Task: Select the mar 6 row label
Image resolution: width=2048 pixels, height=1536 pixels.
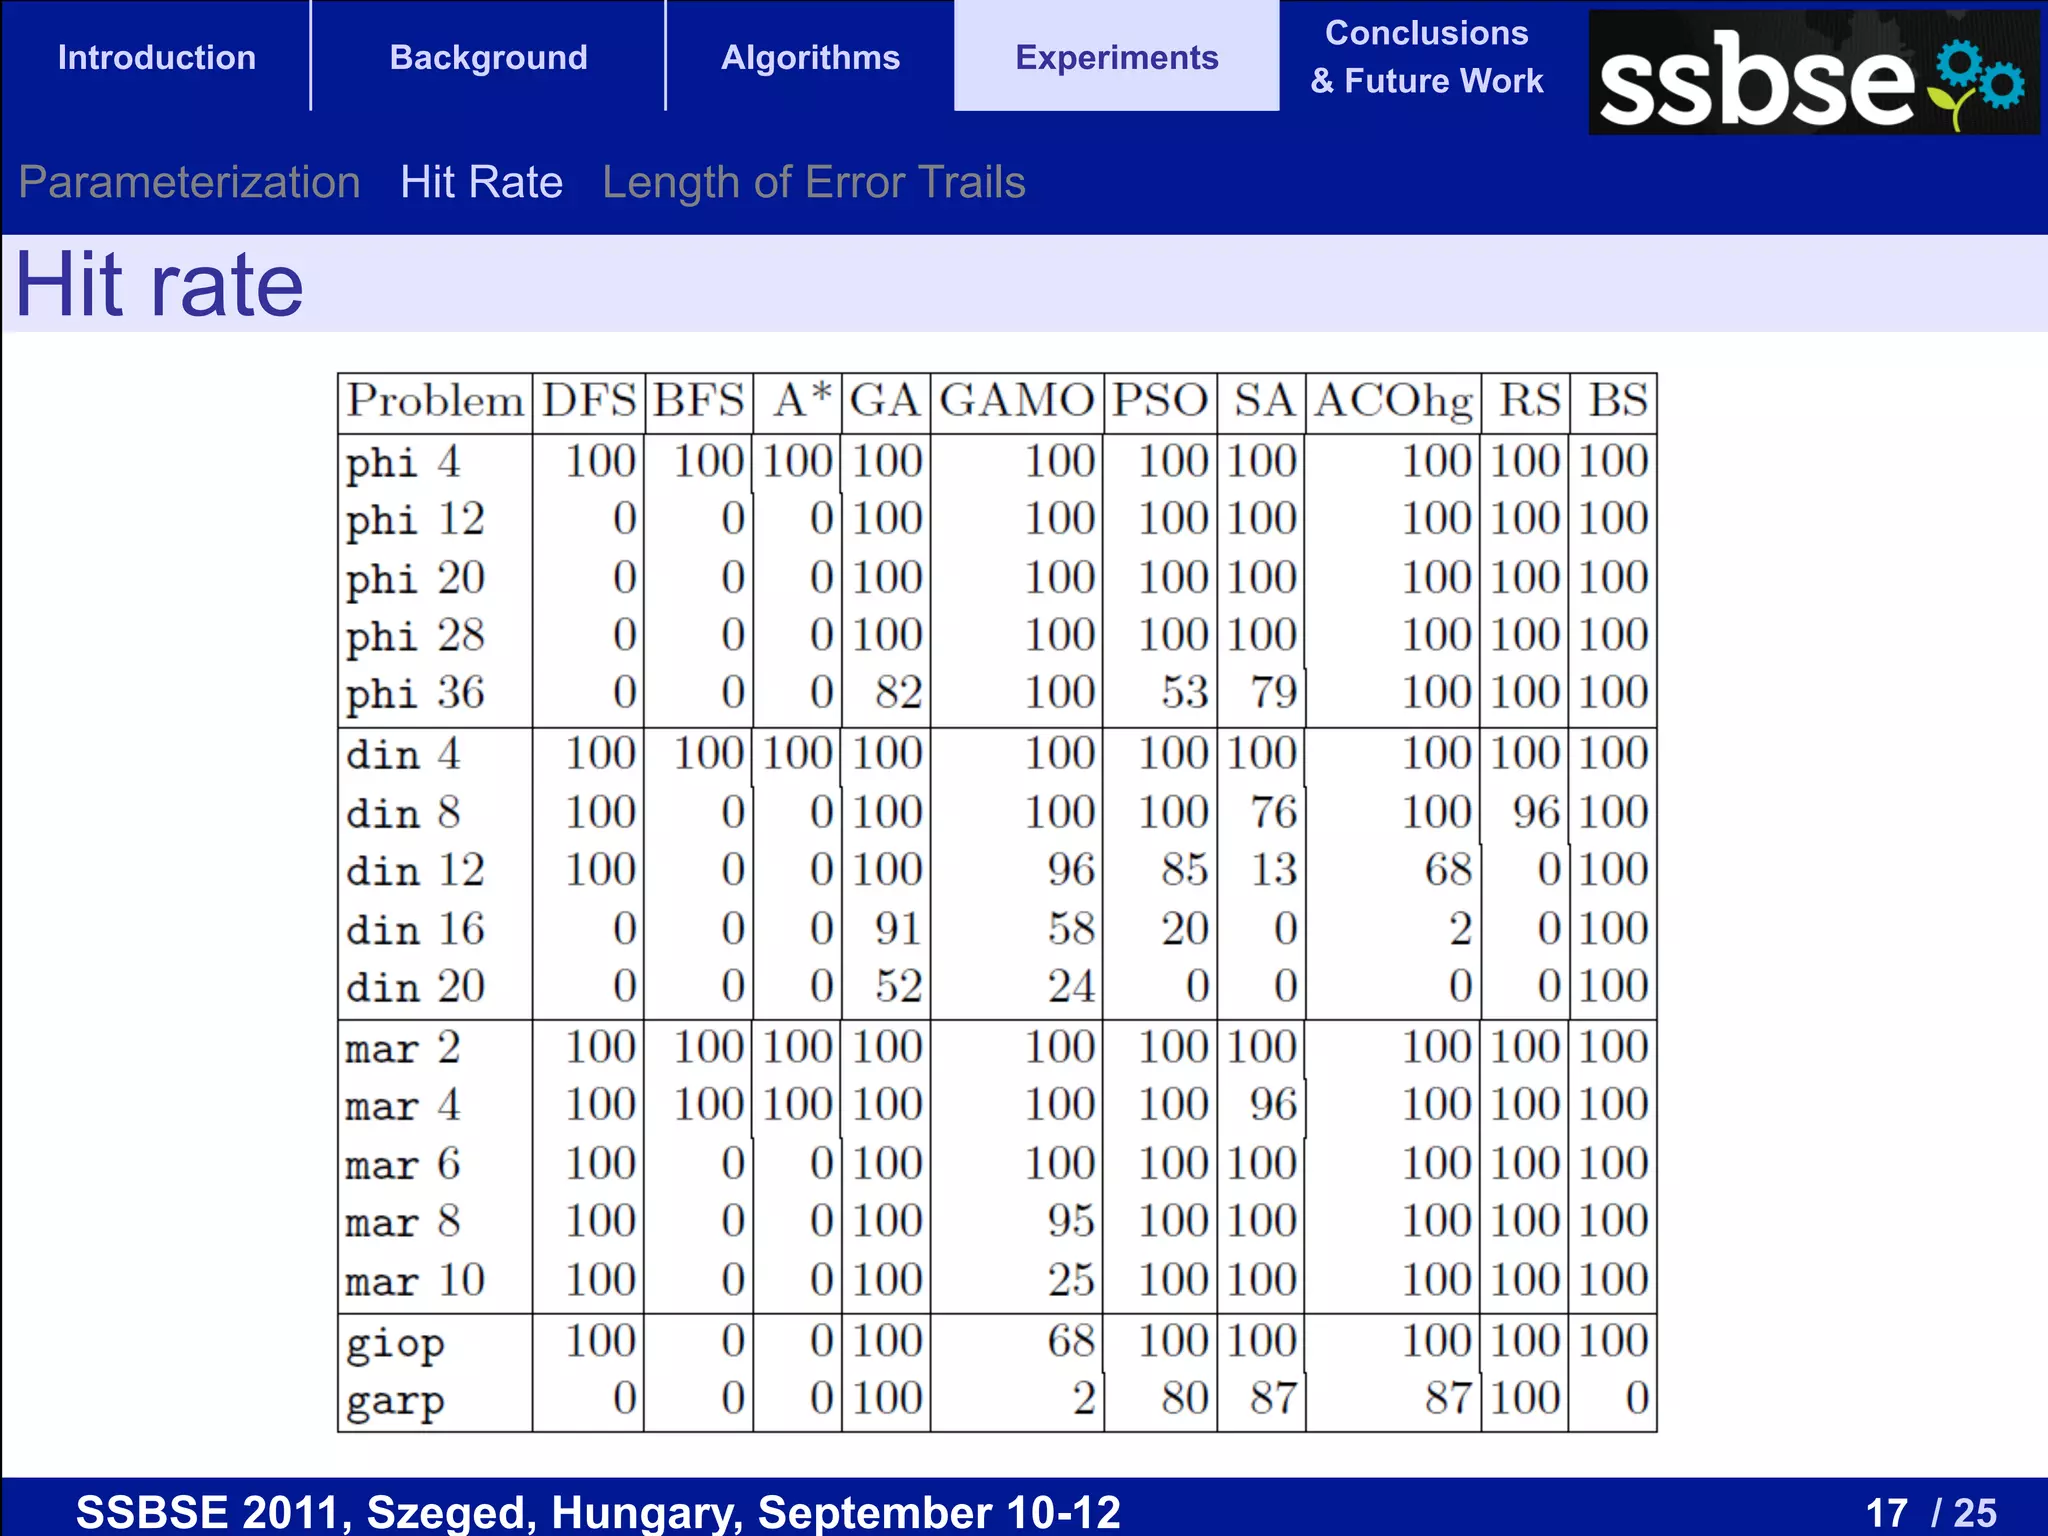Action: click(403, 1165)
